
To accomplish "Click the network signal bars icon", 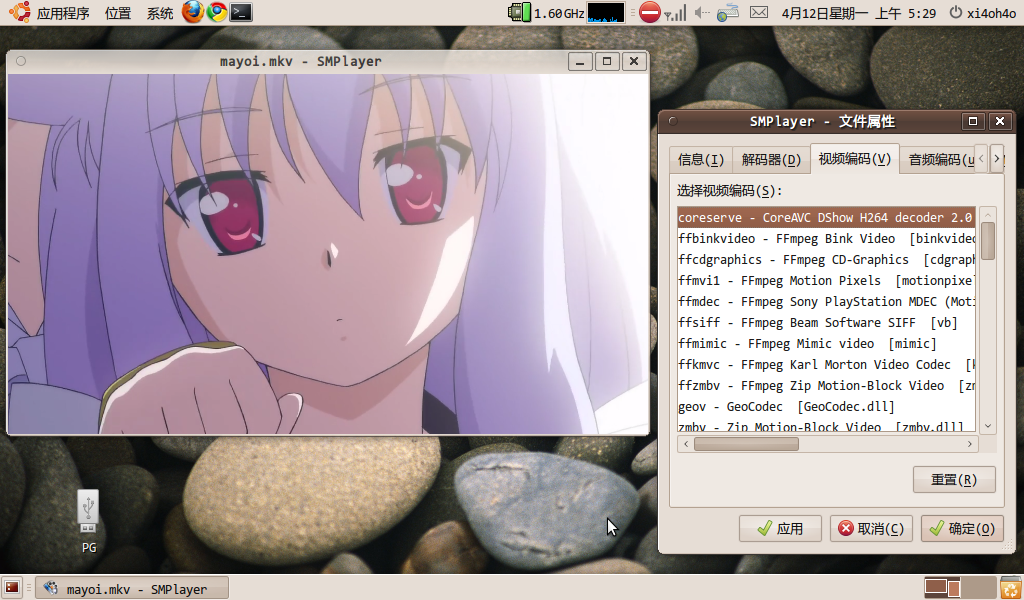I will (676, 13).
